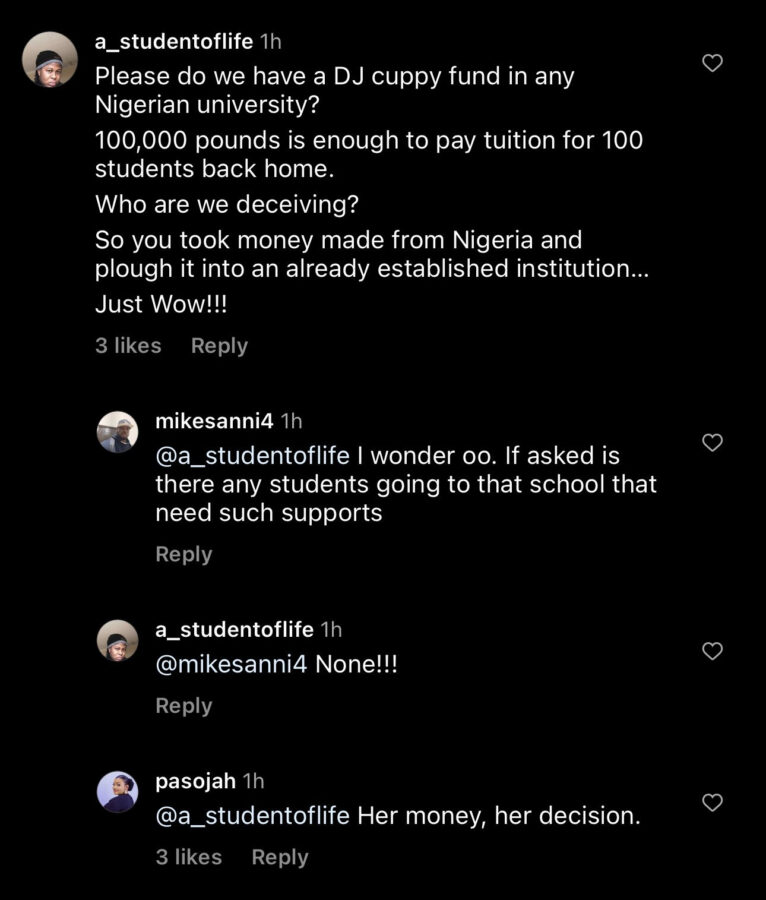Reply to pasojah's comment
This screenshot has height=900, width=766.
[280, 857]
